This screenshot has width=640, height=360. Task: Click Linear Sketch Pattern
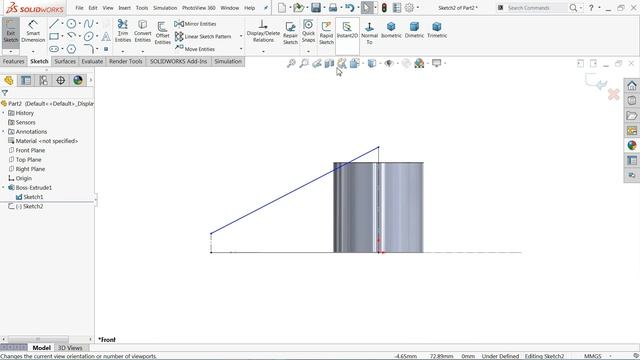click(203, 37)
